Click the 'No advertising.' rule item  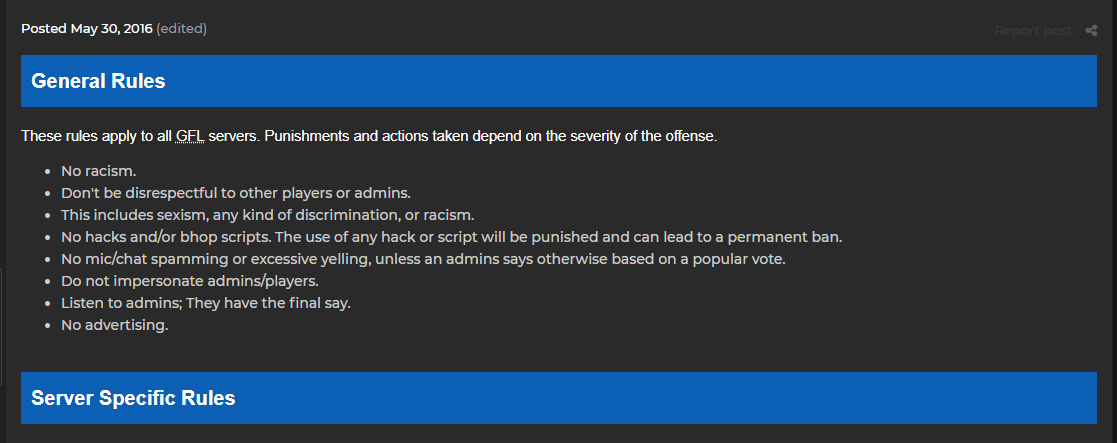115,325
